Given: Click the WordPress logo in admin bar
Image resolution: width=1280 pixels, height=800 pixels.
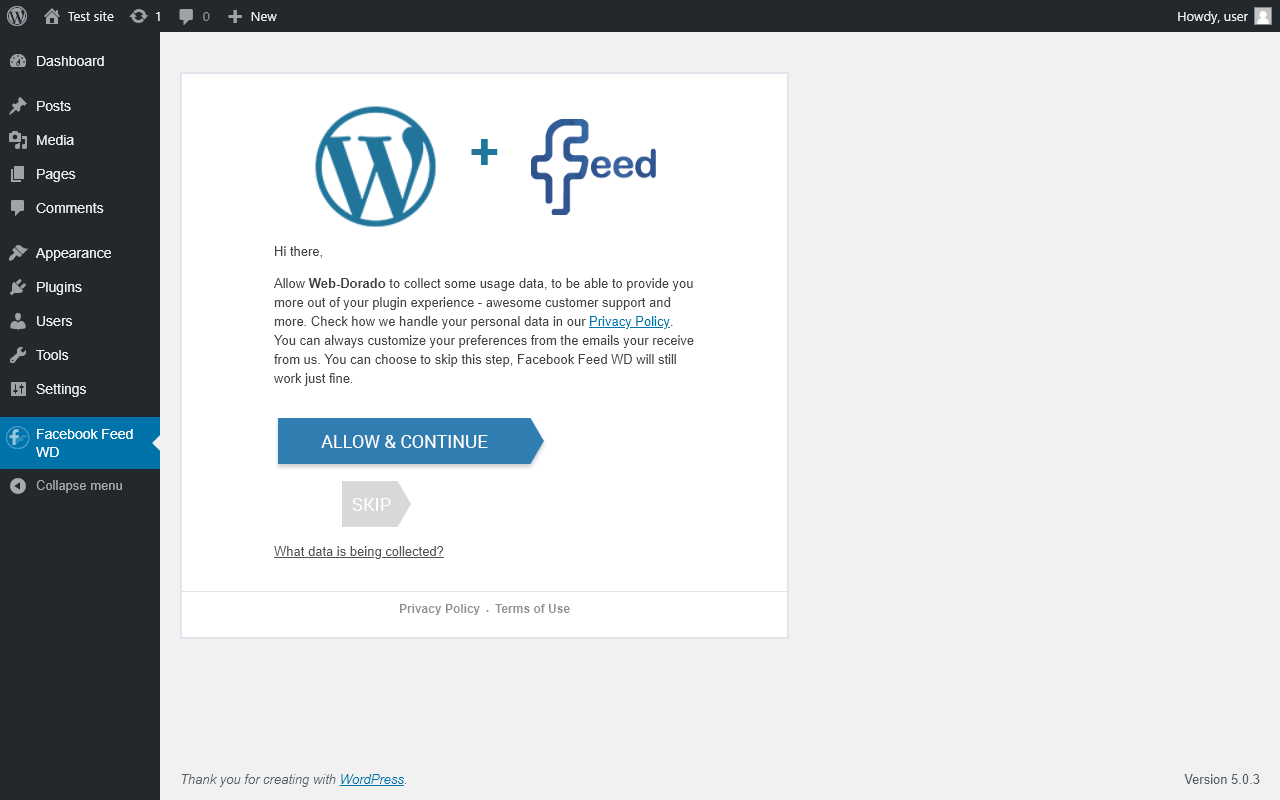Looking at the screenshot, I should point(17,16).
